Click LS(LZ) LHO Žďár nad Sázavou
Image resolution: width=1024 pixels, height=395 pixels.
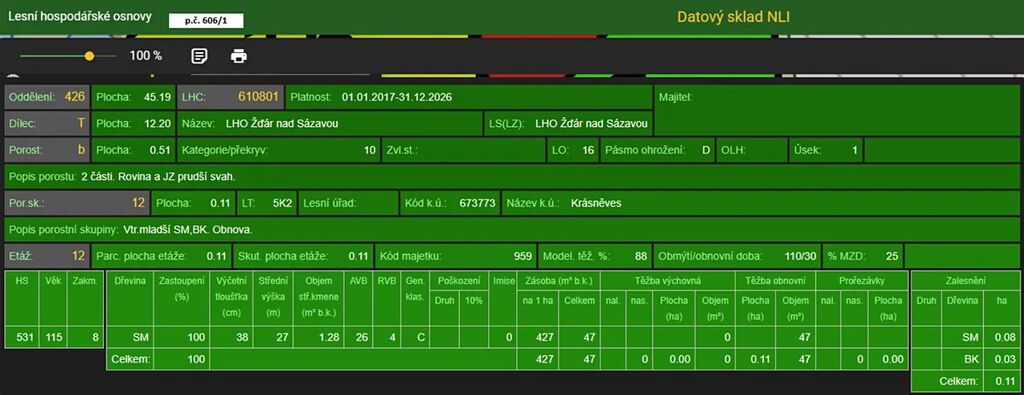(x=567, y=123)
